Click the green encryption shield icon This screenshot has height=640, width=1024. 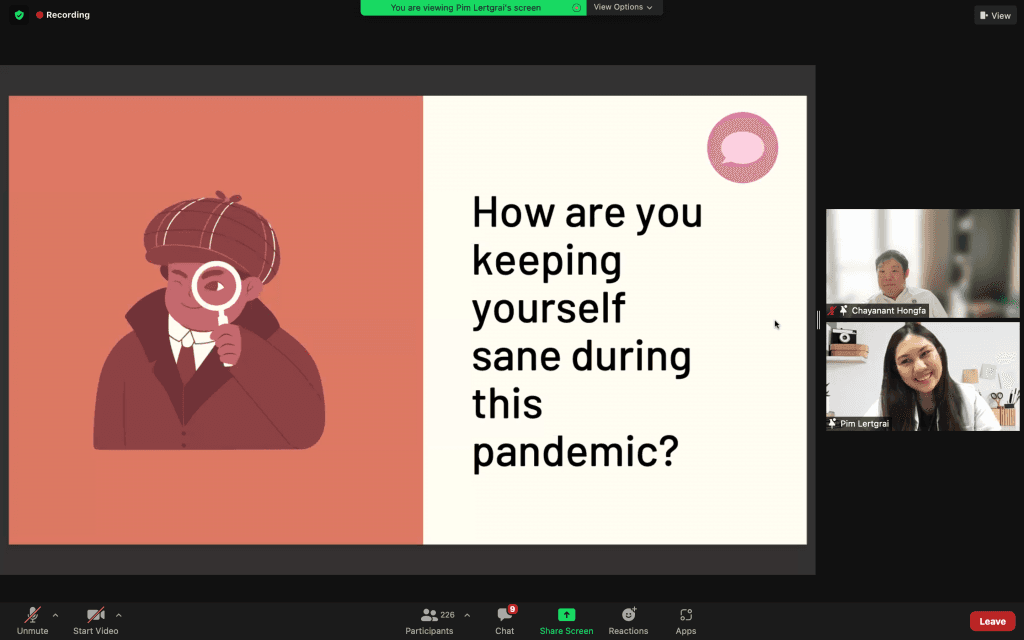[x=18, y=15]
